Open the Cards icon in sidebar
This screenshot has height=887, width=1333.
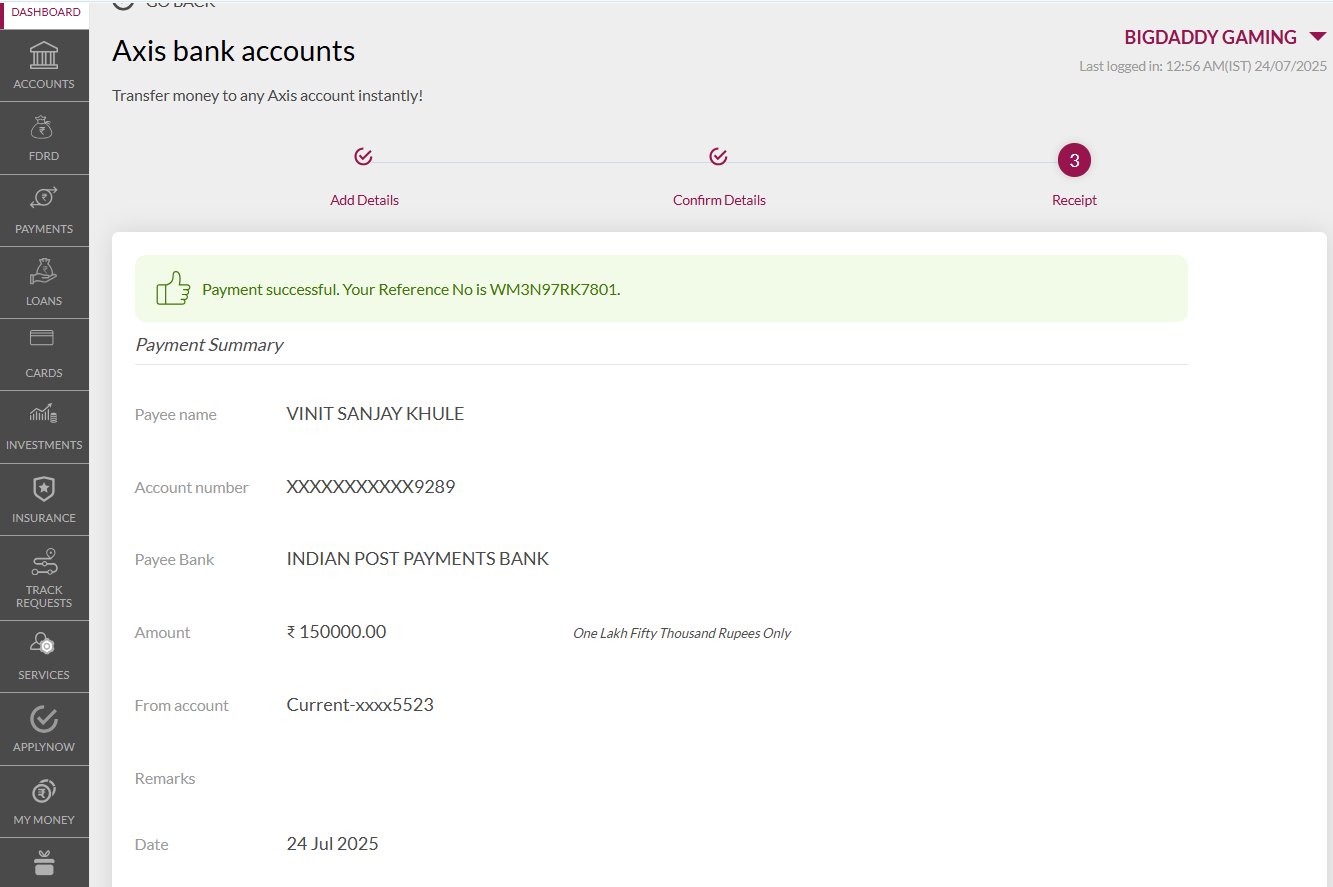point(44,338)
